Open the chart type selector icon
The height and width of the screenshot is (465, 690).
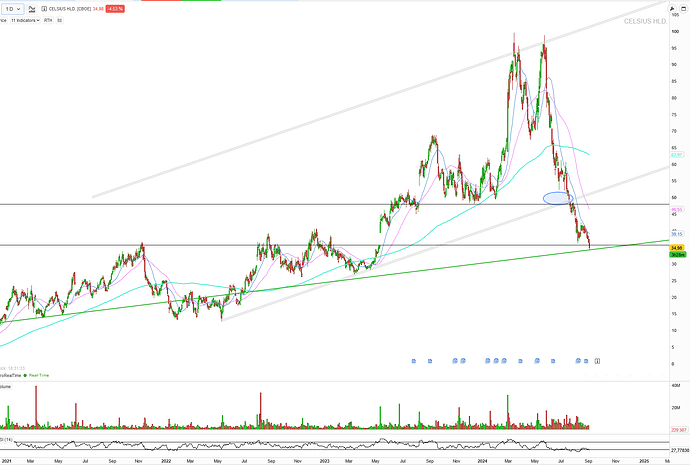coord(32,9)
